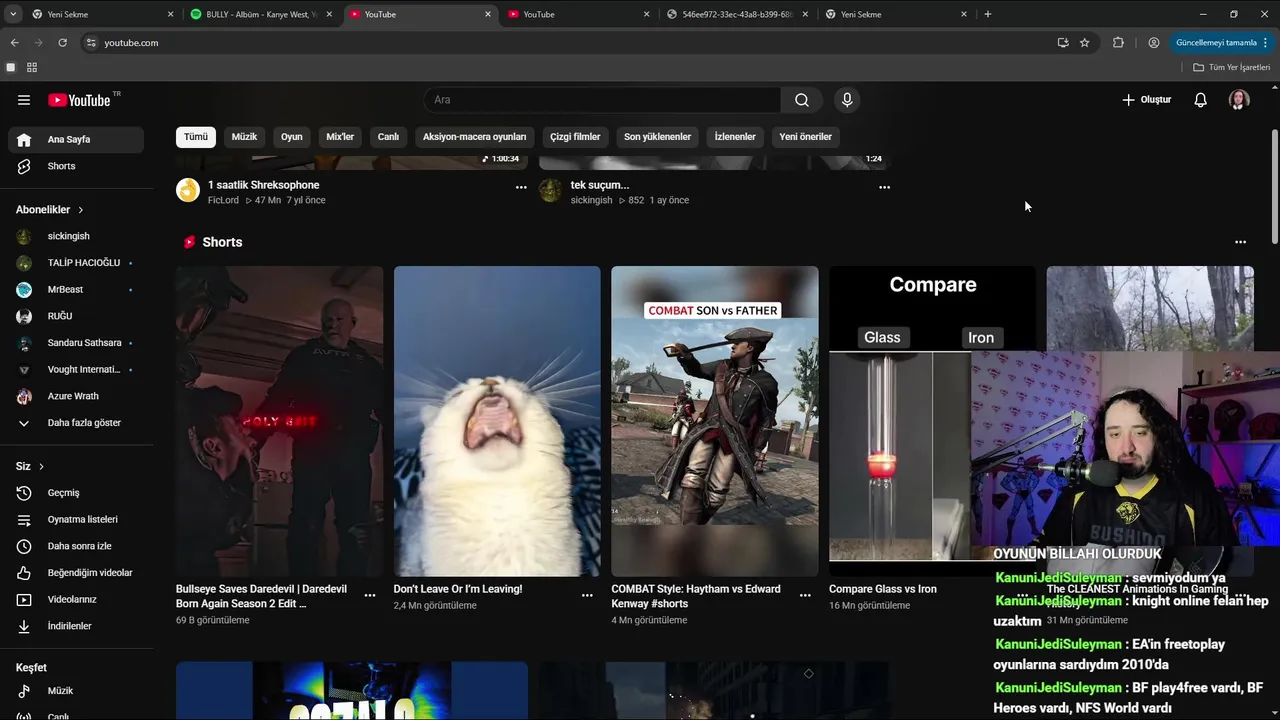The width and height of the screenshot is (1280, 720).
Task: Play the COMBAT SON vs FATHER short
Action: [x=715, y=421]
